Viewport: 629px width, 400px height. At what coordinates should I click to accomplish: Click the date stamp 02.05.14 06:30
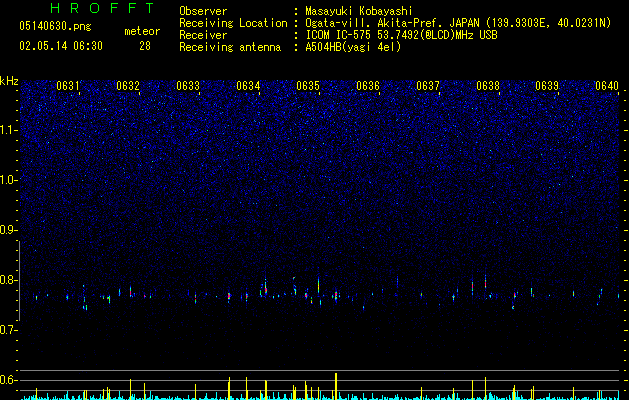pos(61,46)
